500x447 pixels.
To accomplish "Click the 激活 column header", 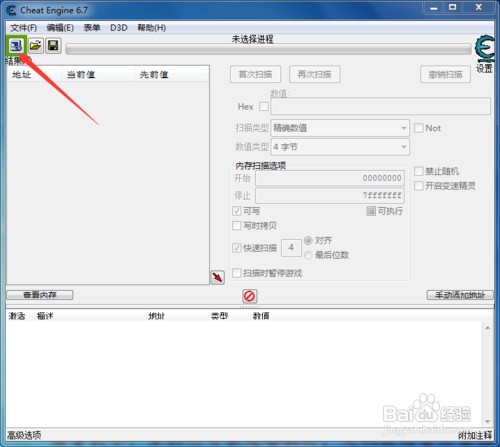I will pyautogui.click(x=17, y=316).
